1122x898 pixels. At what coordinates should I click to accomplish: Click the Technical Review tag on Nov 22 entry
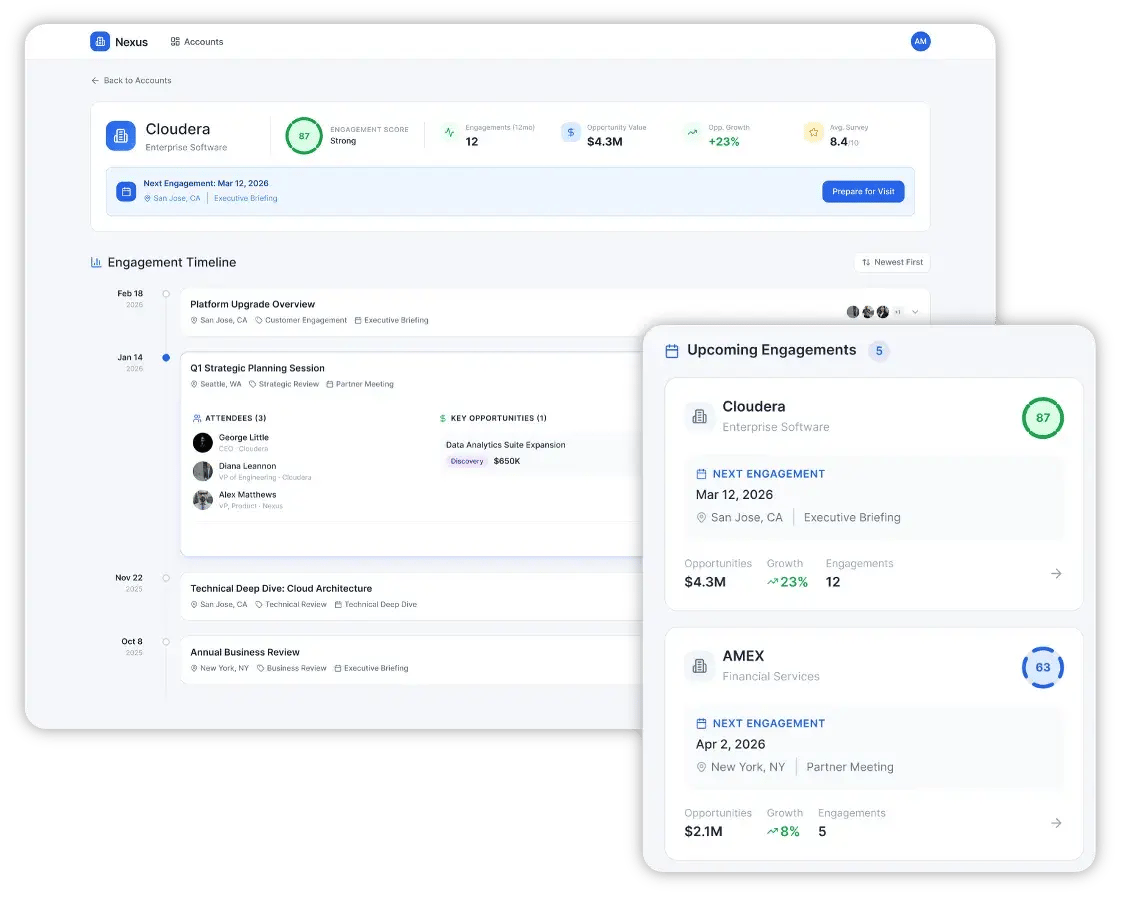click(x=291, y=605)
